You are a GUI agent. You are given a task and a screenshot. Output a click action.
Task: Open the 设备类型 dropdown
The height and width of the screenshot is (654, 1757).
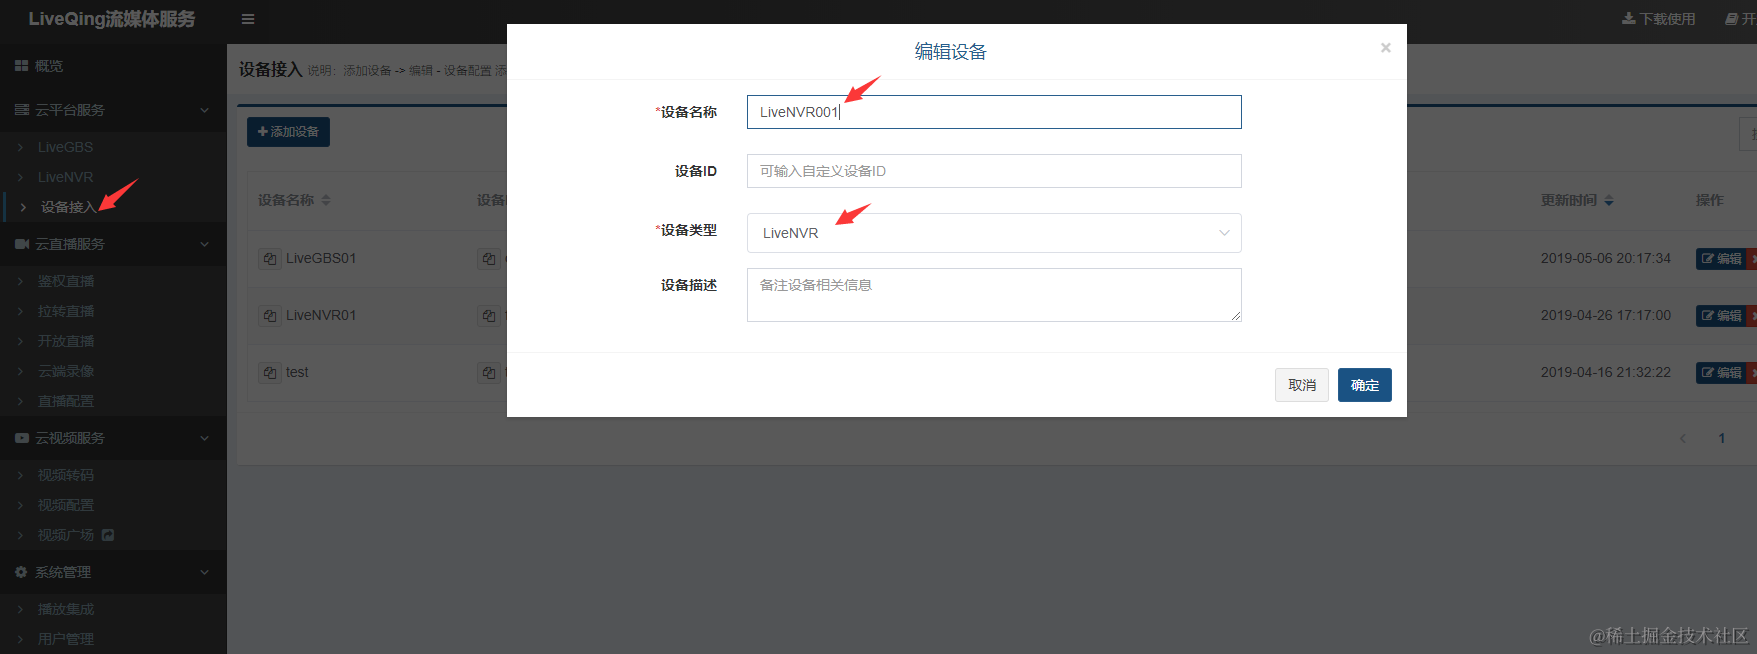pyautogui.click(x=994, y=233)
